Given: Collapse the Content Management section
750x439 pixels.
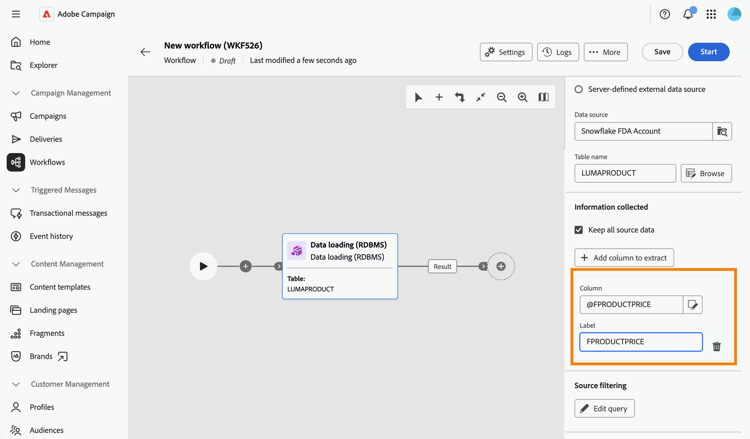Looking at the screenshot, I should click(x=16, y=264).
